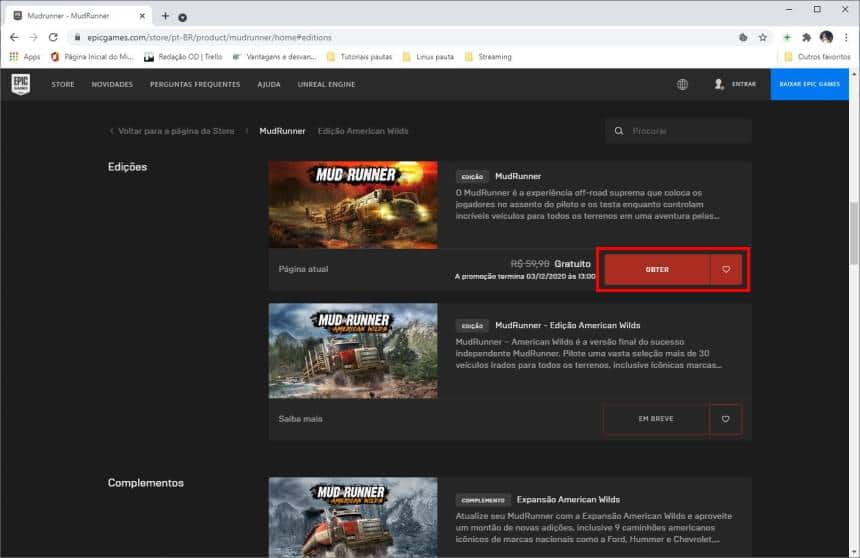Open Outros favoritos folder
Screen dimensions: 860x558
tap(817, 57)
